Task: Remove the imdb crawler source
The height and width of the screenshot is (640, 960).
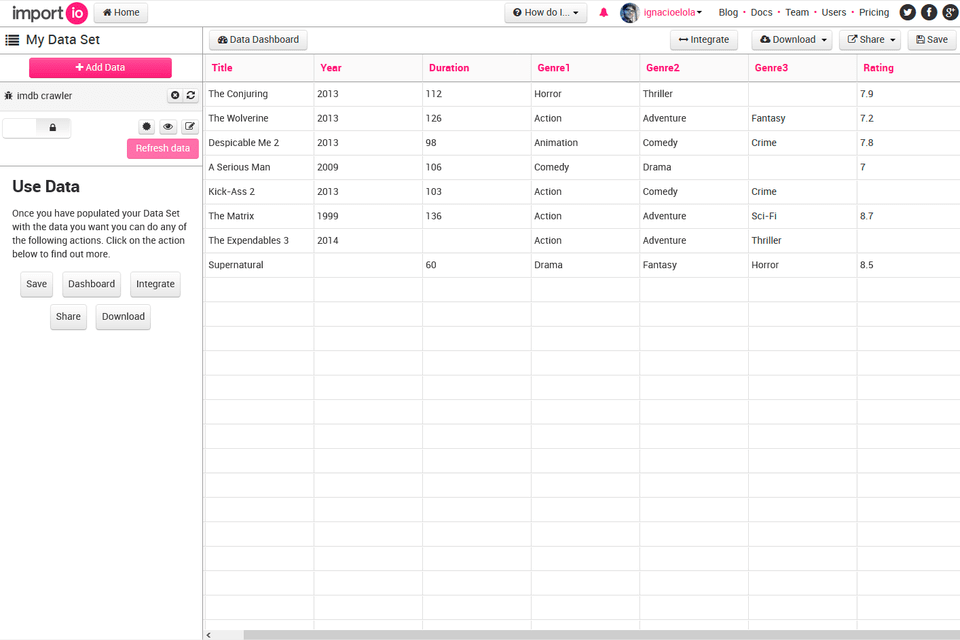Action: coord(175,96)
